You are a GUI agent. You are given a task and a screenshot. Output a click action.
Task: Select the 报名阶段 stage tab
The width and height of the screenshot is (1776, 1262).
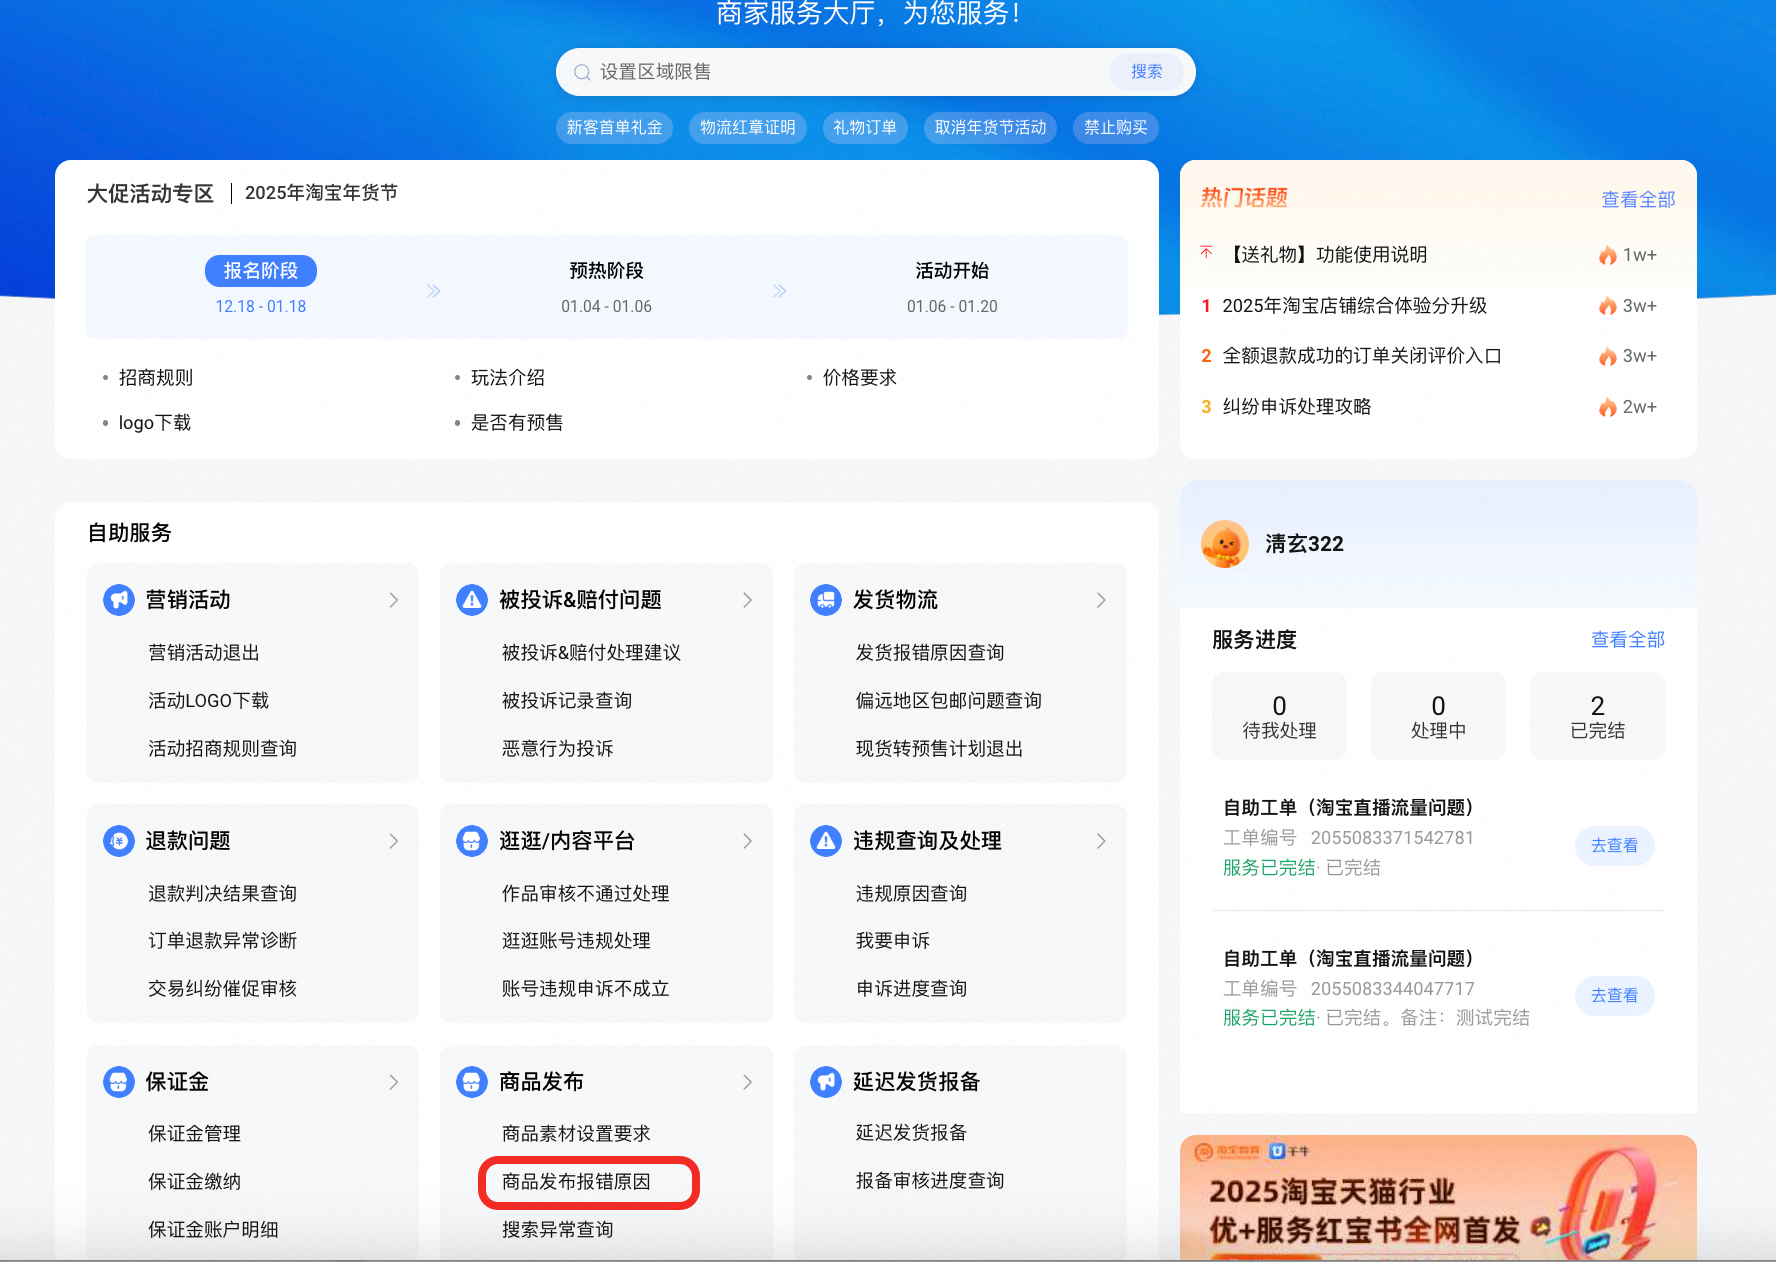click(x=261, y=271)
